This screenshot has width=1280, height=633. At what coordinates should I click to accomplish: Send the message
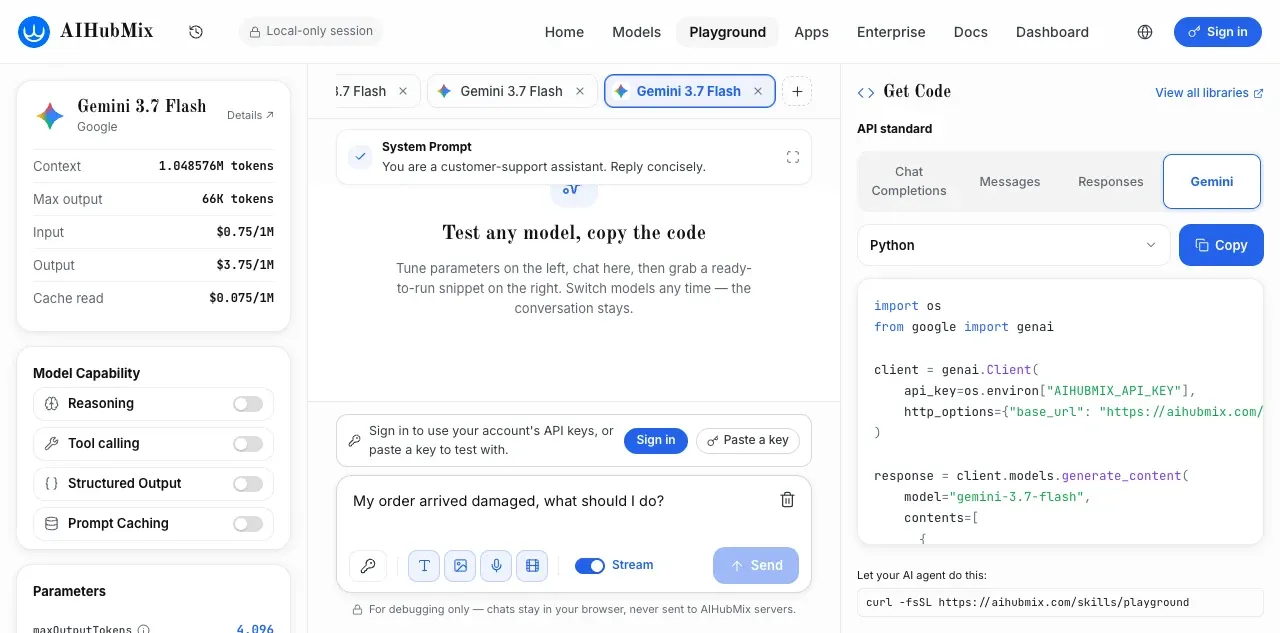point(756,566)
